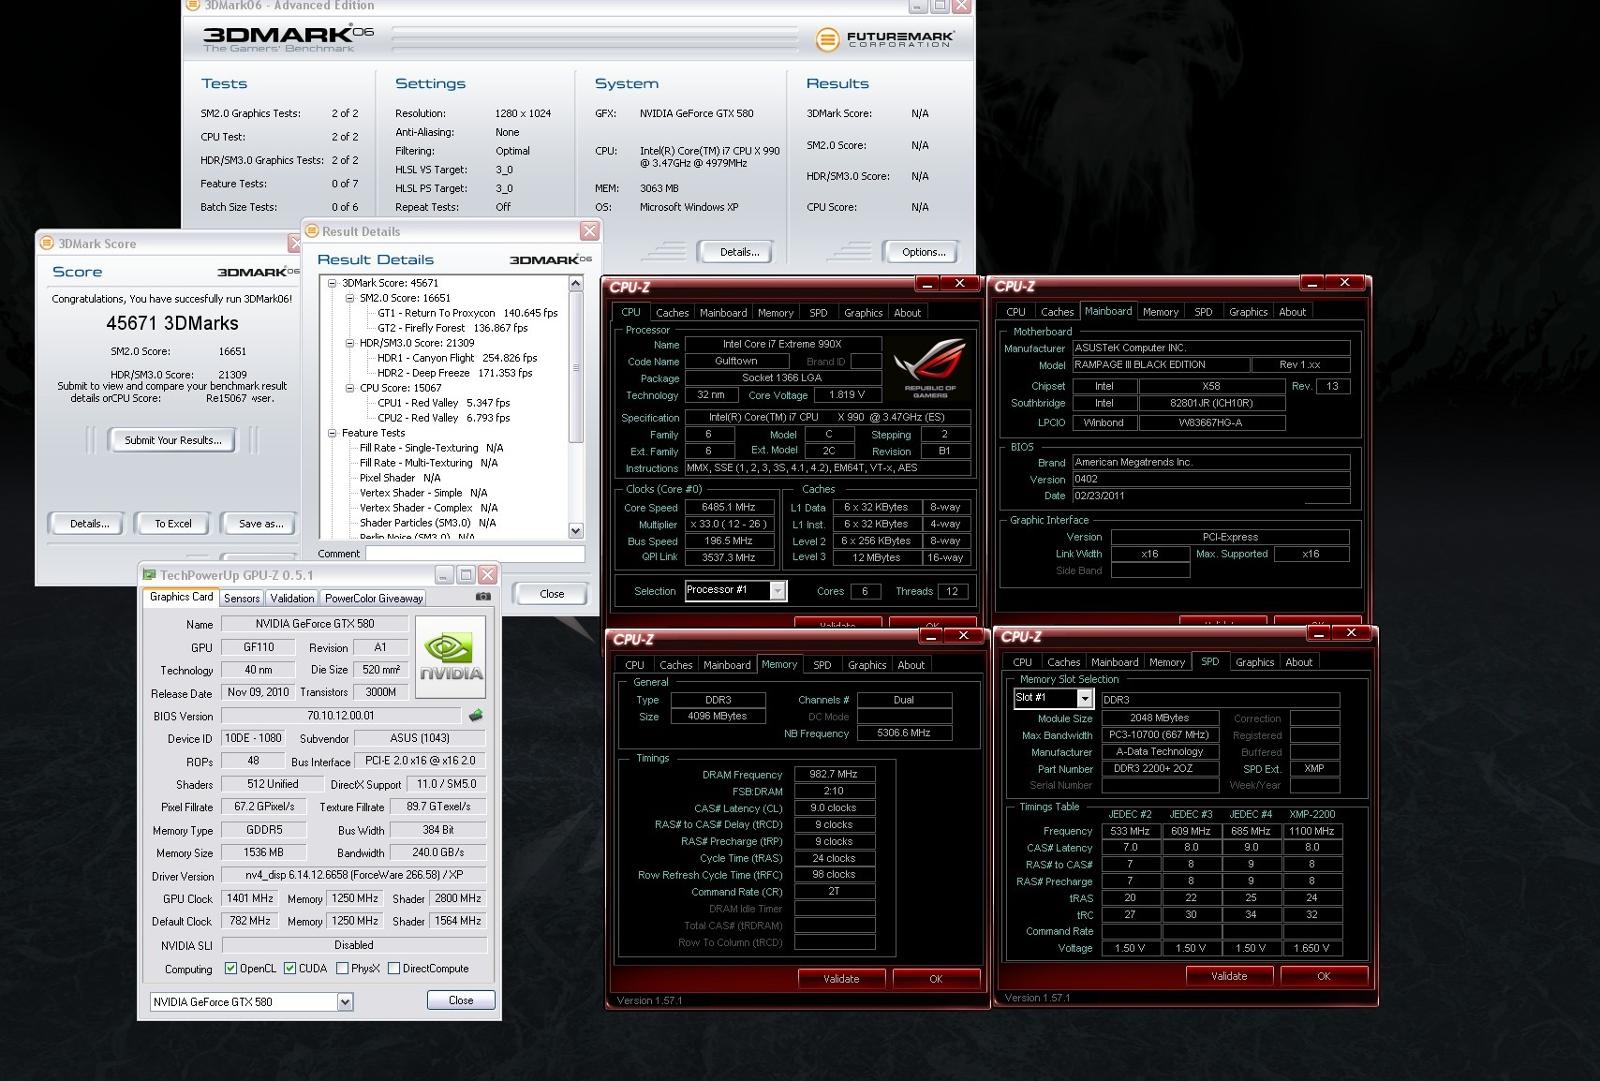Click the Close button in GPU-Z

coord(461,1000)
